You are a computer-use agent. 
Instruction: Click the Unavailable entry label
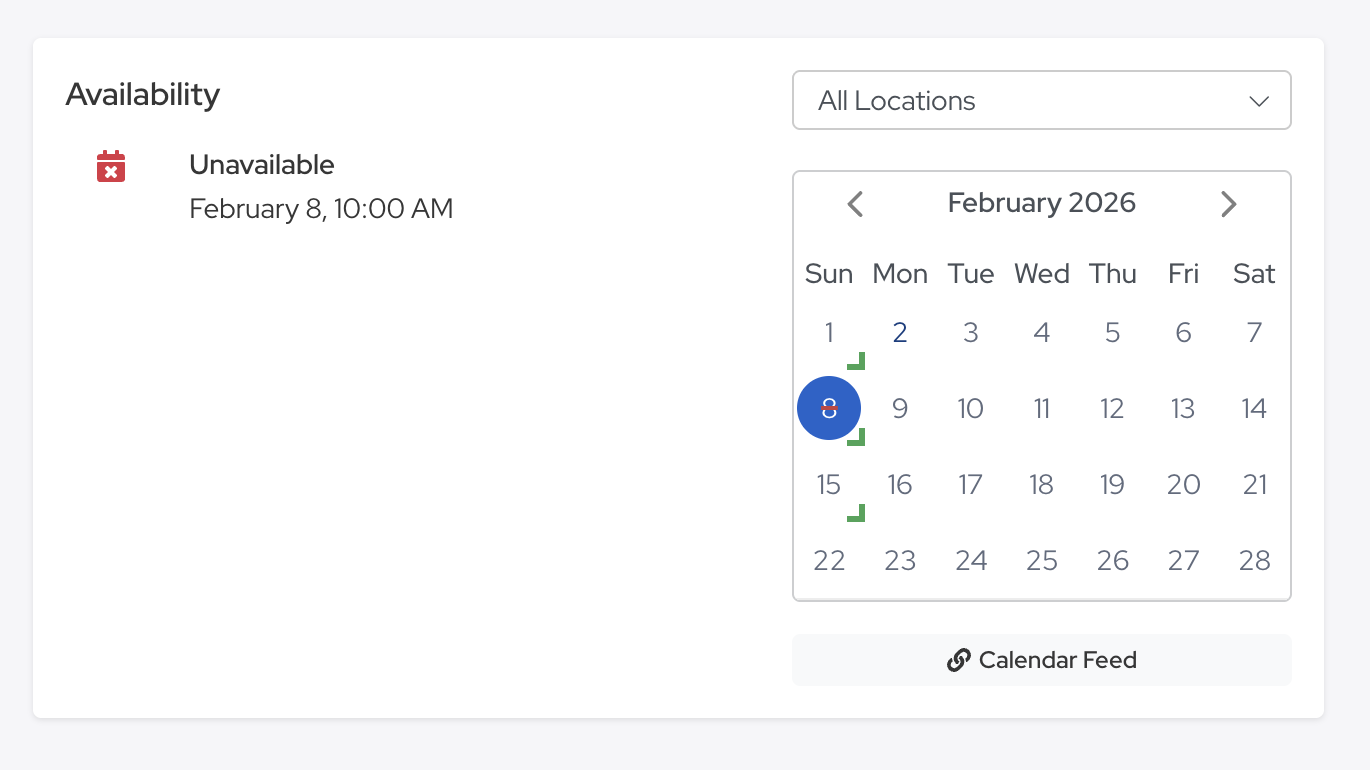262,165
